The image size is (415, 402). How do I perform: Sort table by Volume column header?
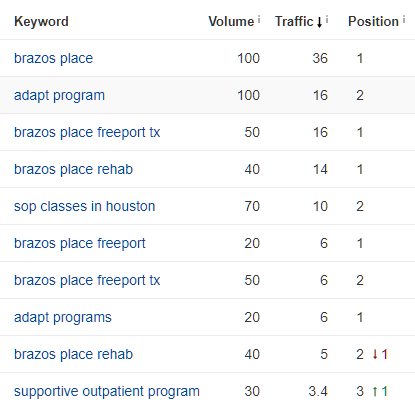[x=231, y=22]
